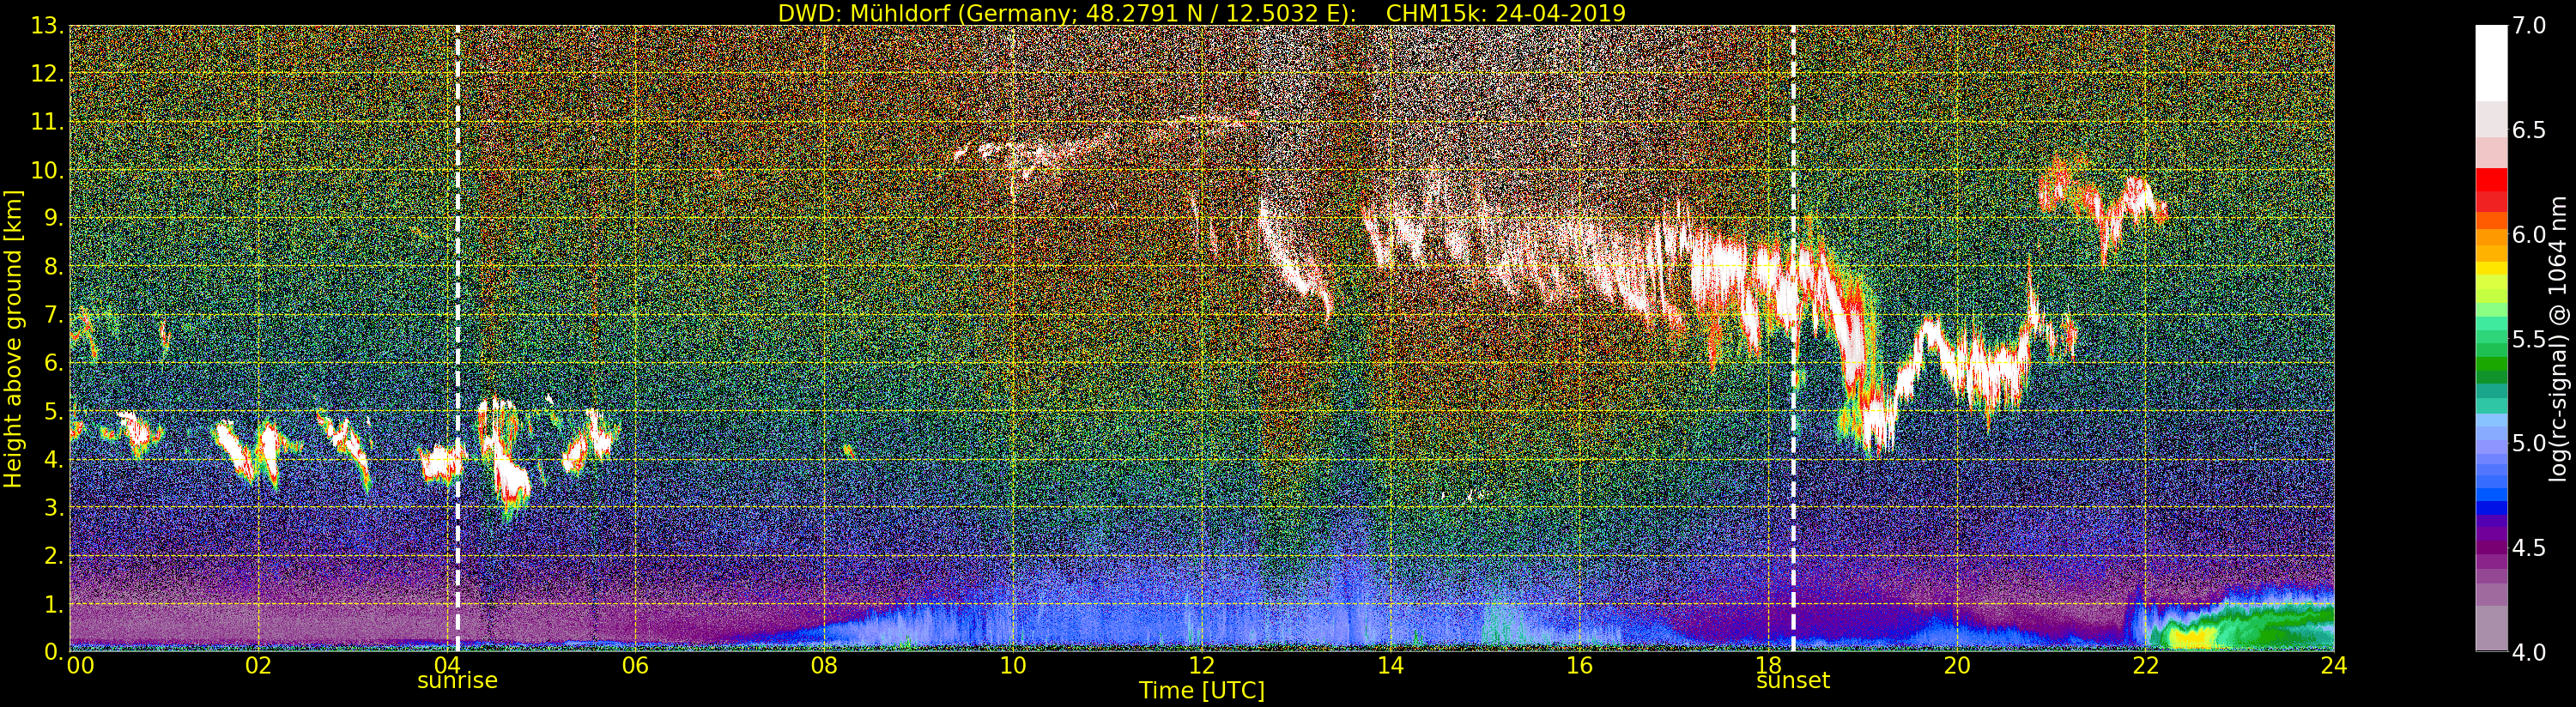Click the y-axis tick label '1.'
The height and width of the screenshot is (707, 2576).
[53, 604]
